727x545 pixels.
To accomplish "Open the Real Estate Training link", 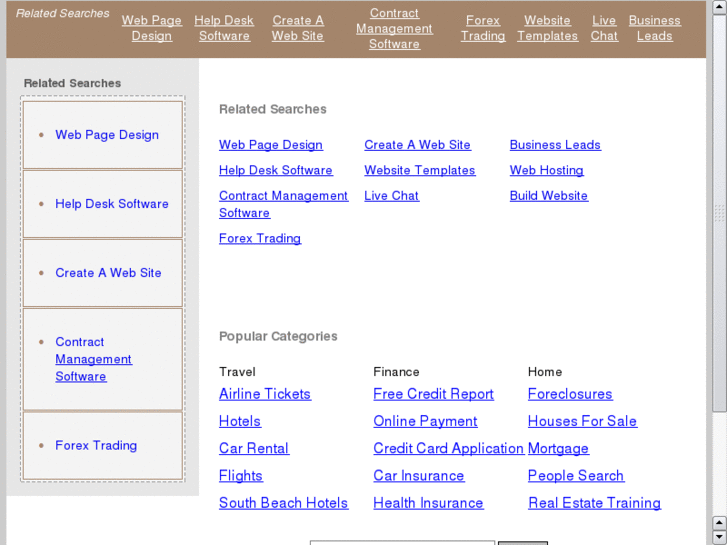I will [x=595, y=504].
